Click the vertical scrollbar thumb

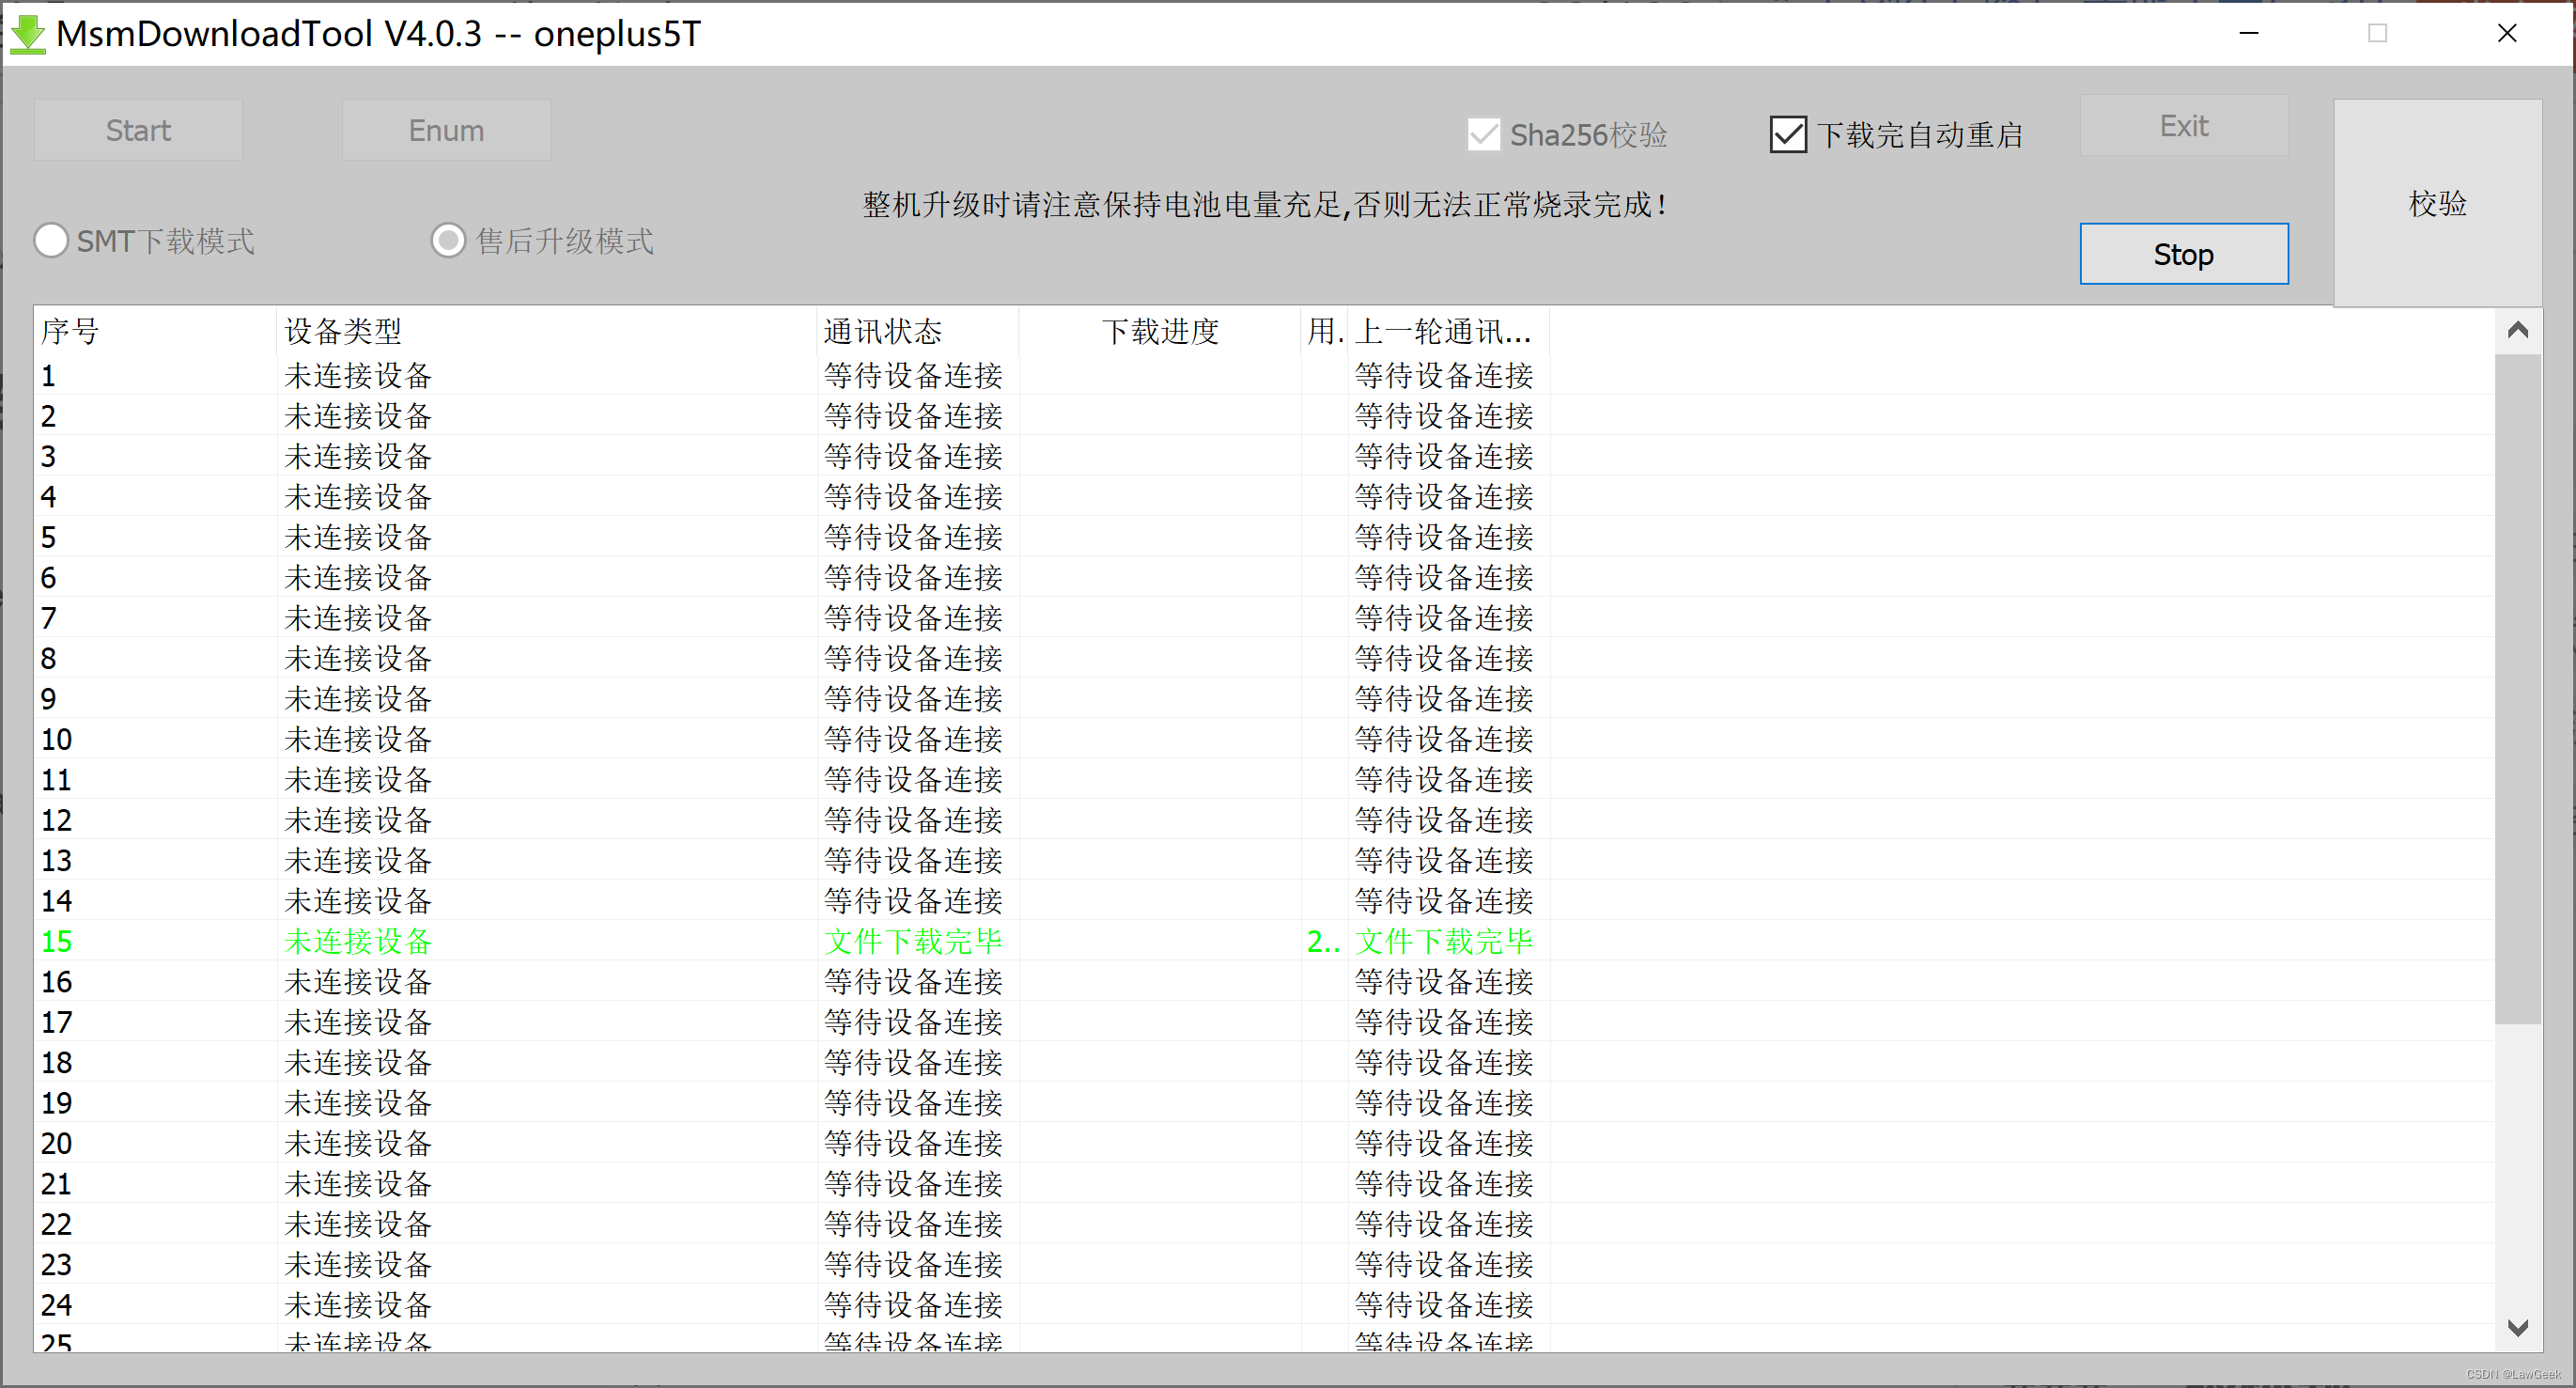[x=2517, y=690]
